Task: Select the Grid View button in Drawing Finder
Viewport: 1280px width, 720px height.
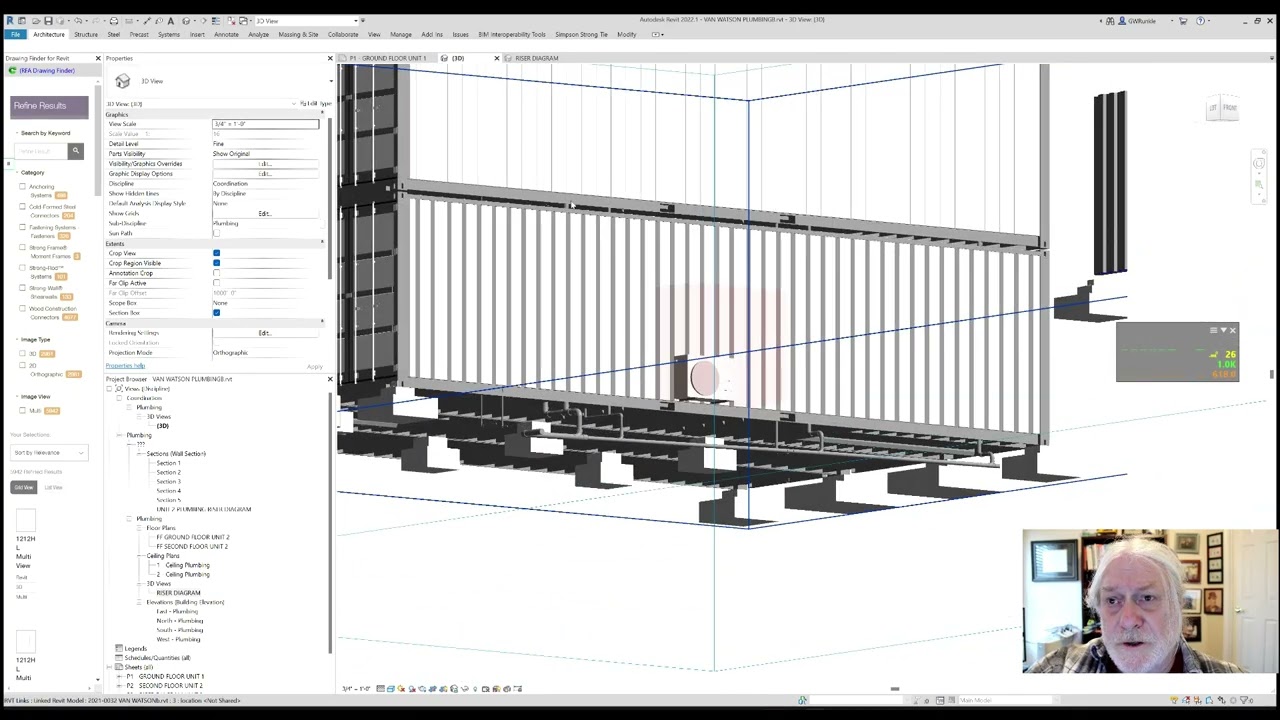Action: point(23,487)
